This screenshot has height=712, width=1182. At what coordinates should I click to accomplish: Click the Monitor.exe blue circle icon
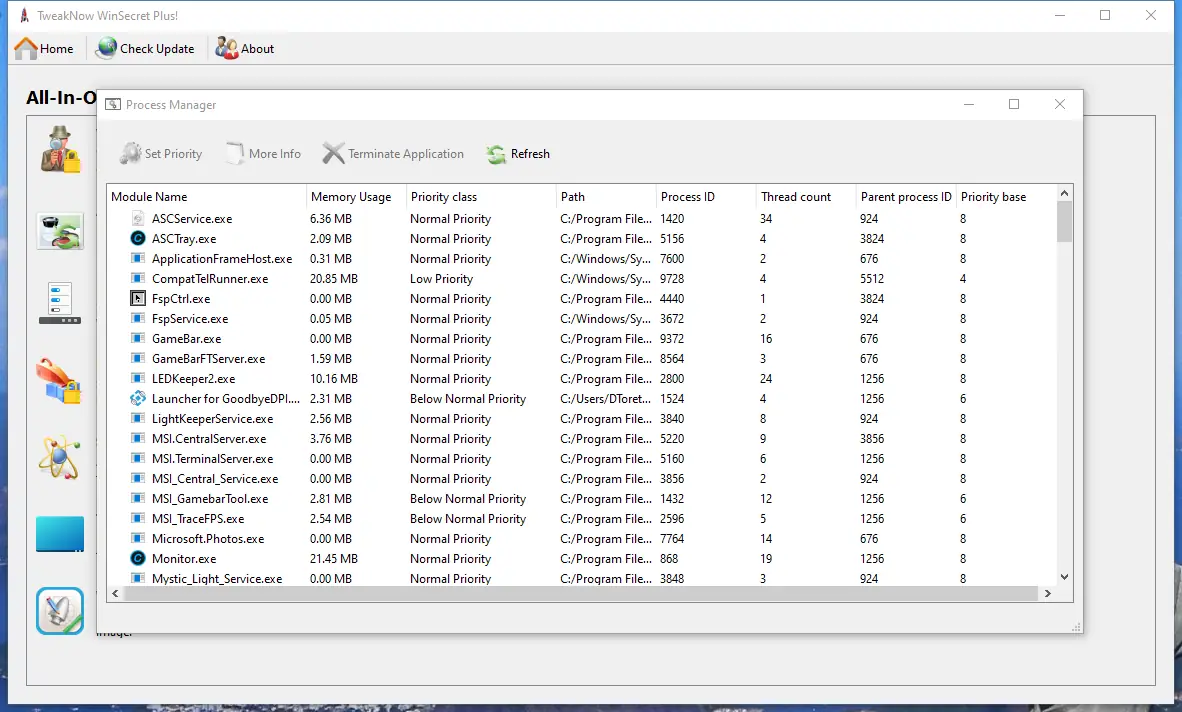coord(138,559)
